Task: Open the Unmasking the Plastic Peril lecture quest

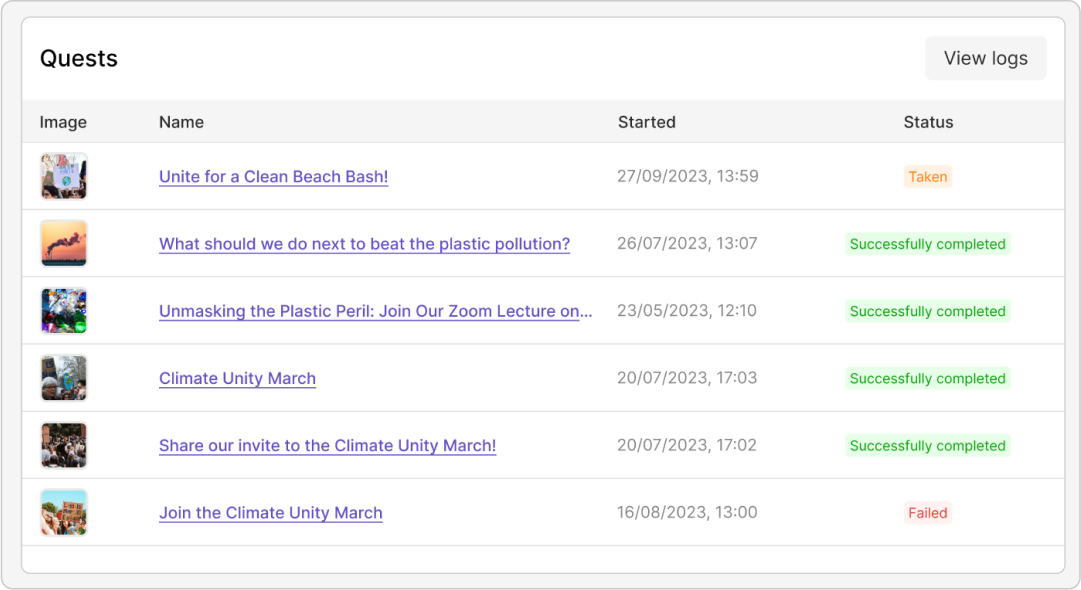Action: tap(375, 311)
